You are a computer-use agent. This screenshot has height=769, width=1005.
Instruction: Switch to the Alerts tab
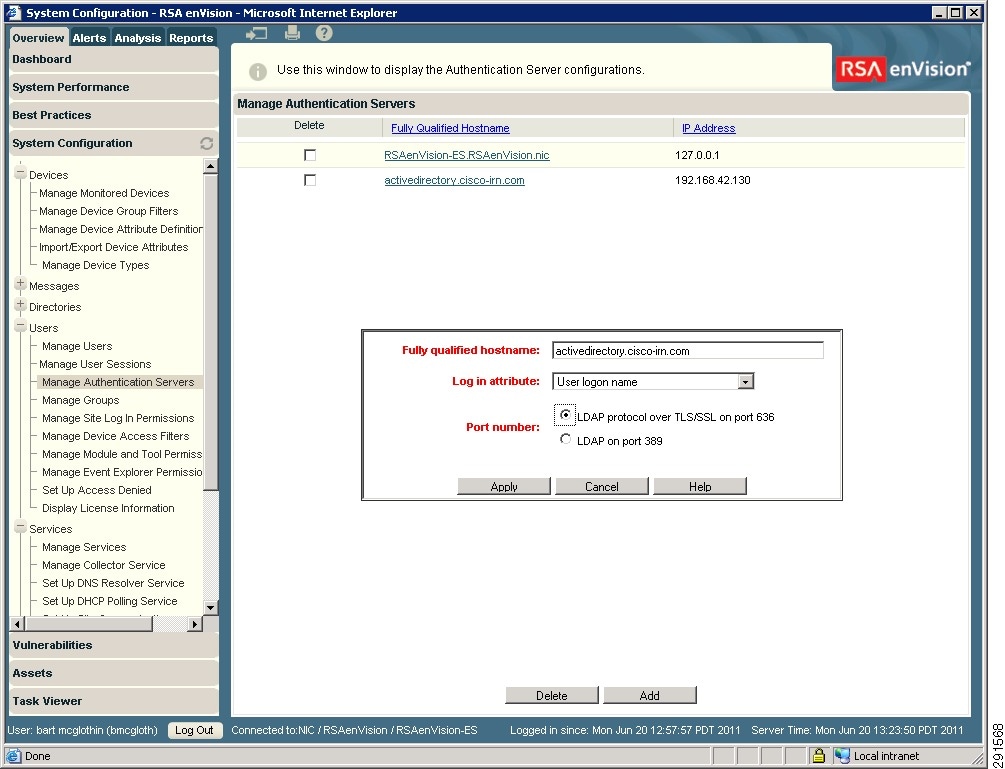coord(89,38)
